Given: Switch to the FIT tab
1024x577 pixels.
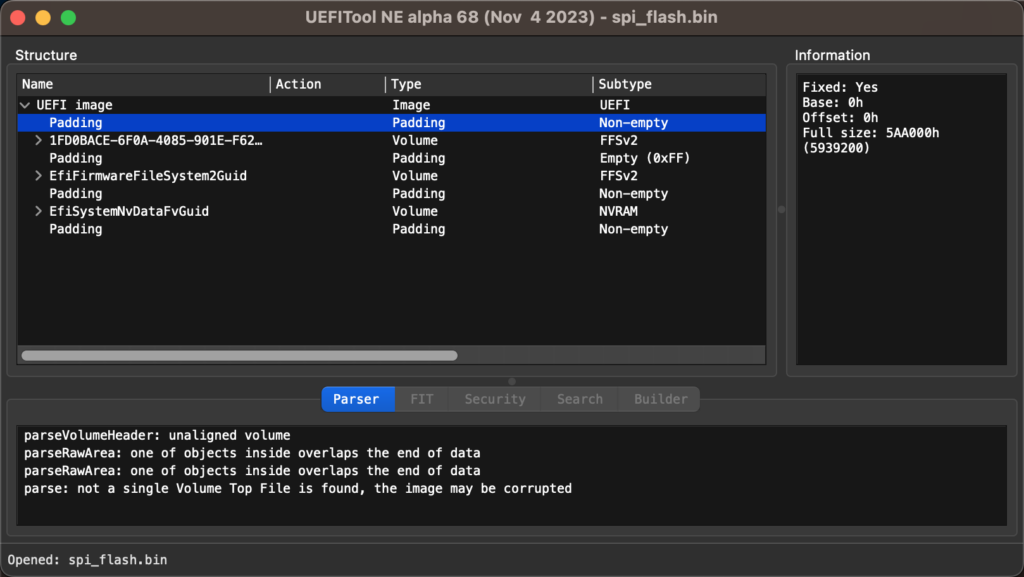Looking at the screenshot, I should (421, 399).
